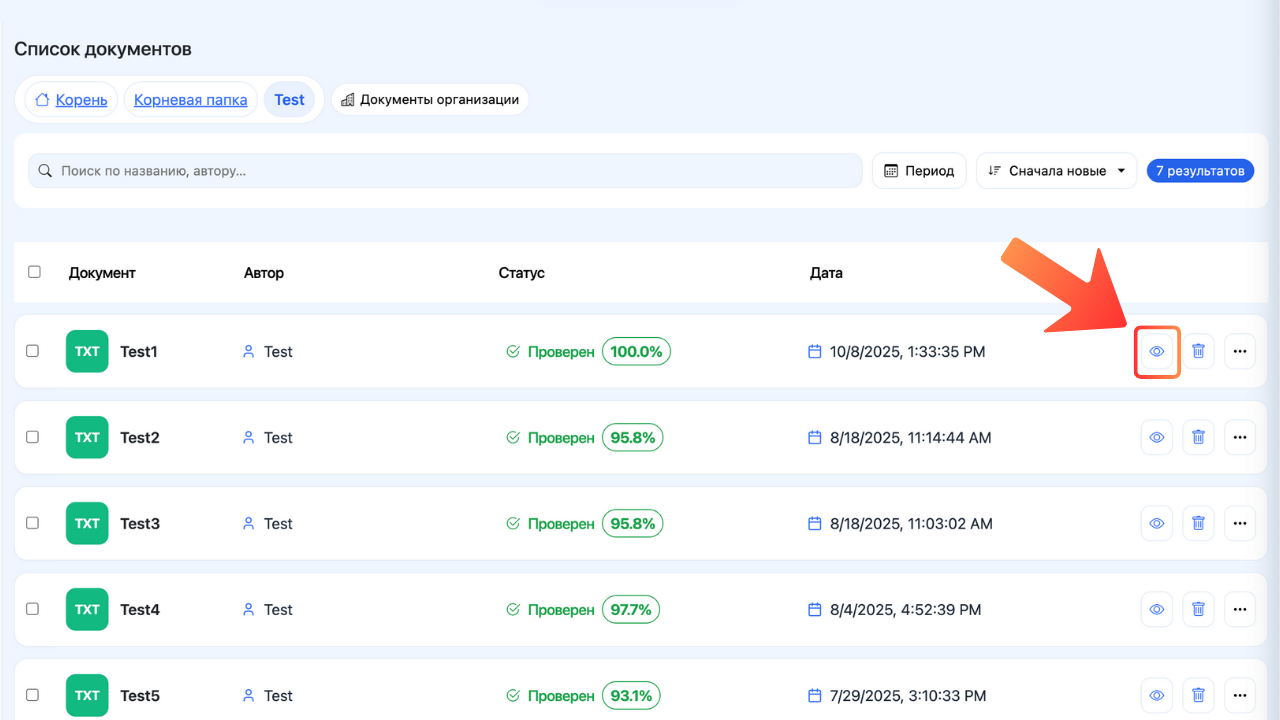Go to the "Корень" breadcrumb
Screen dimensions: 1280x720
(71, 100)
